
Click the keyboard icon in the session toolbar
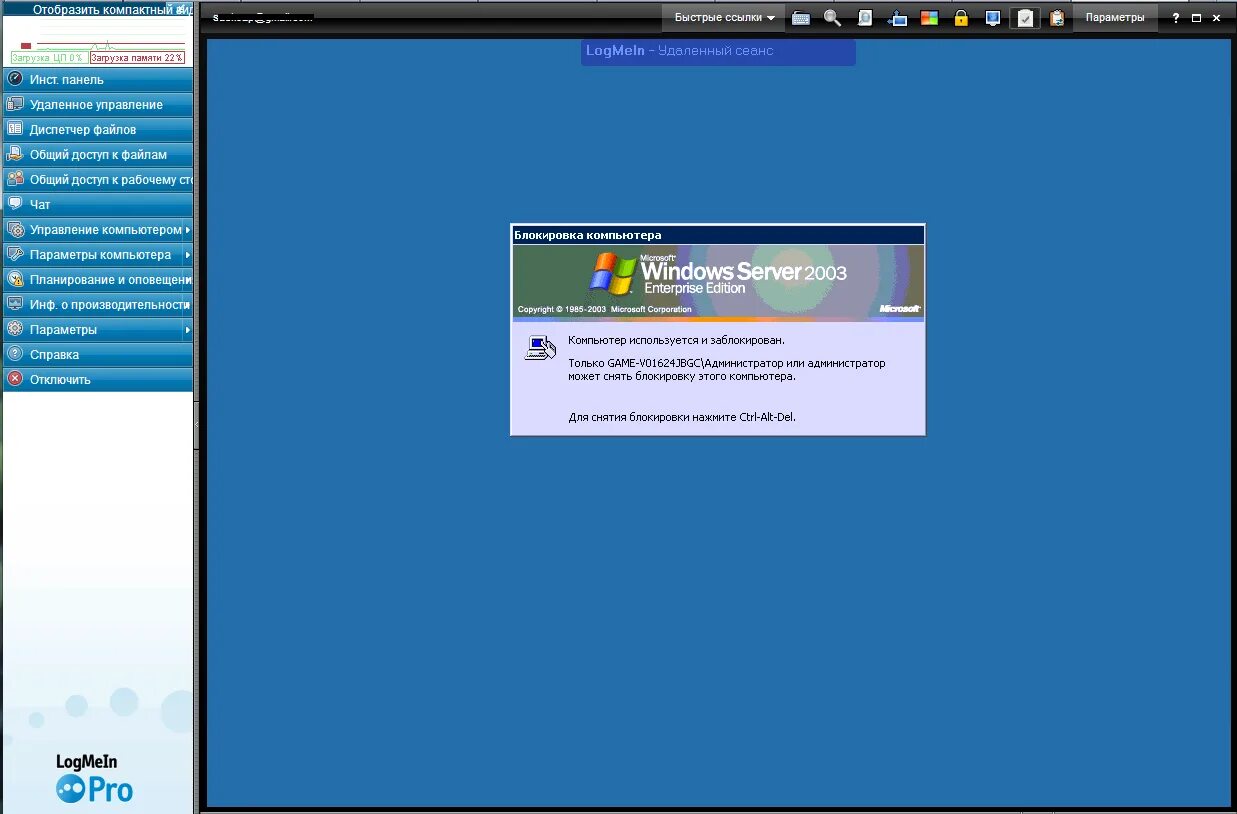coord(801,18)
